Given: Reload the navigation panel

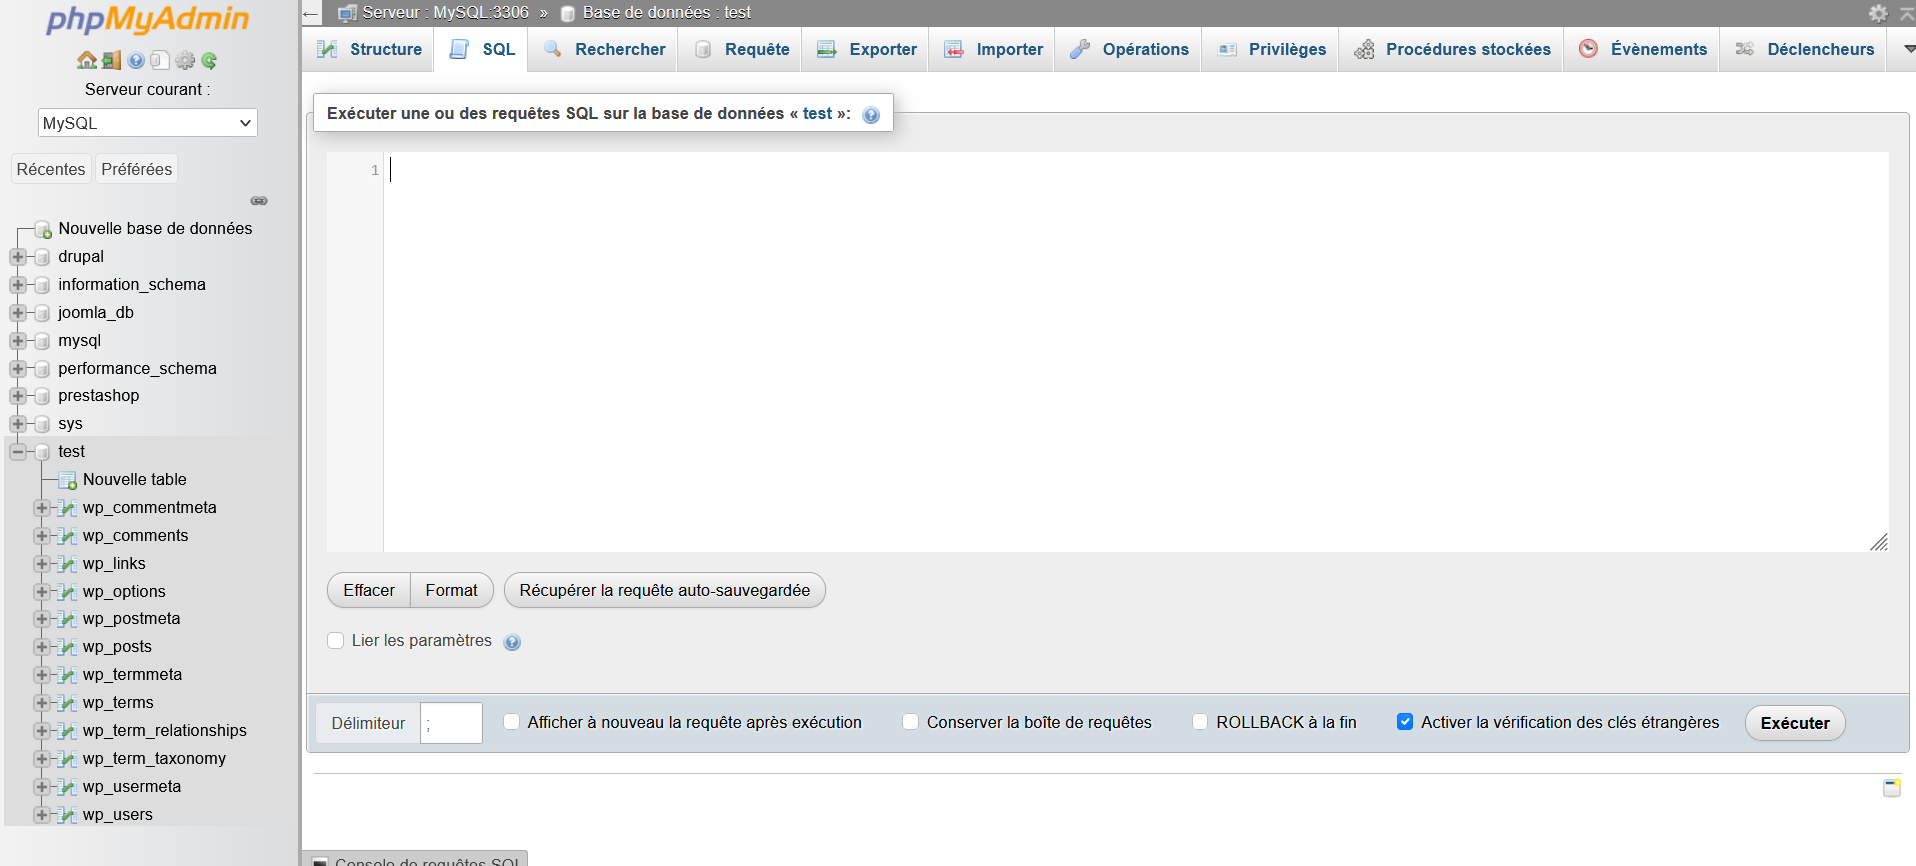Looking at the screenshot, I should click(209, 60).
